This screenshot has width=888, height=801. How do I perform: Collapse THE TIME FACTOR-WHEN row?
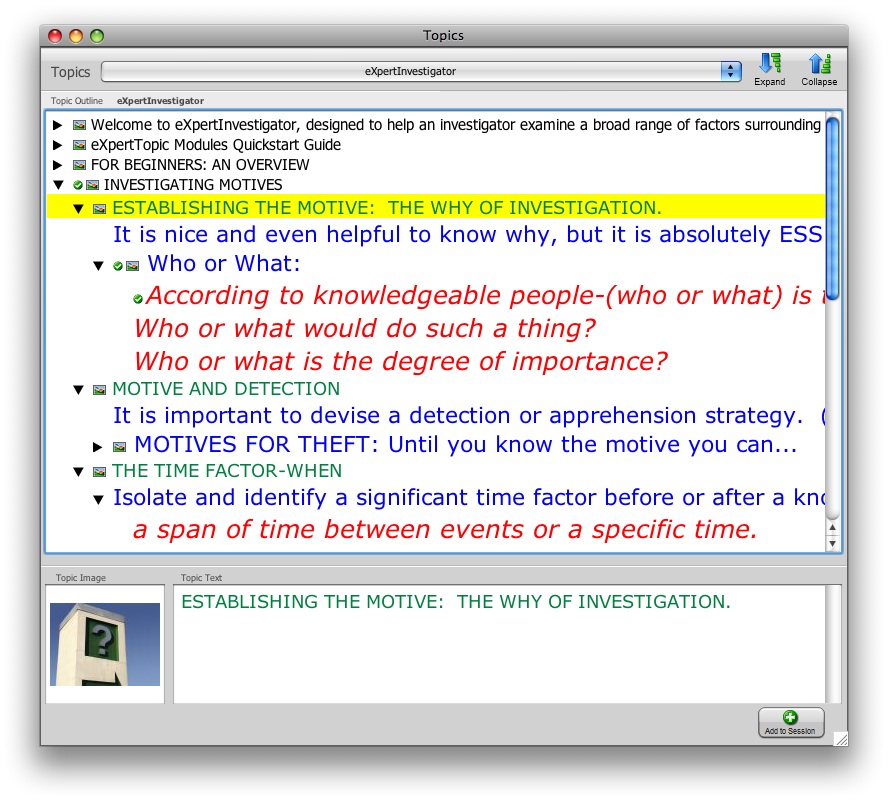click(79, 472)
